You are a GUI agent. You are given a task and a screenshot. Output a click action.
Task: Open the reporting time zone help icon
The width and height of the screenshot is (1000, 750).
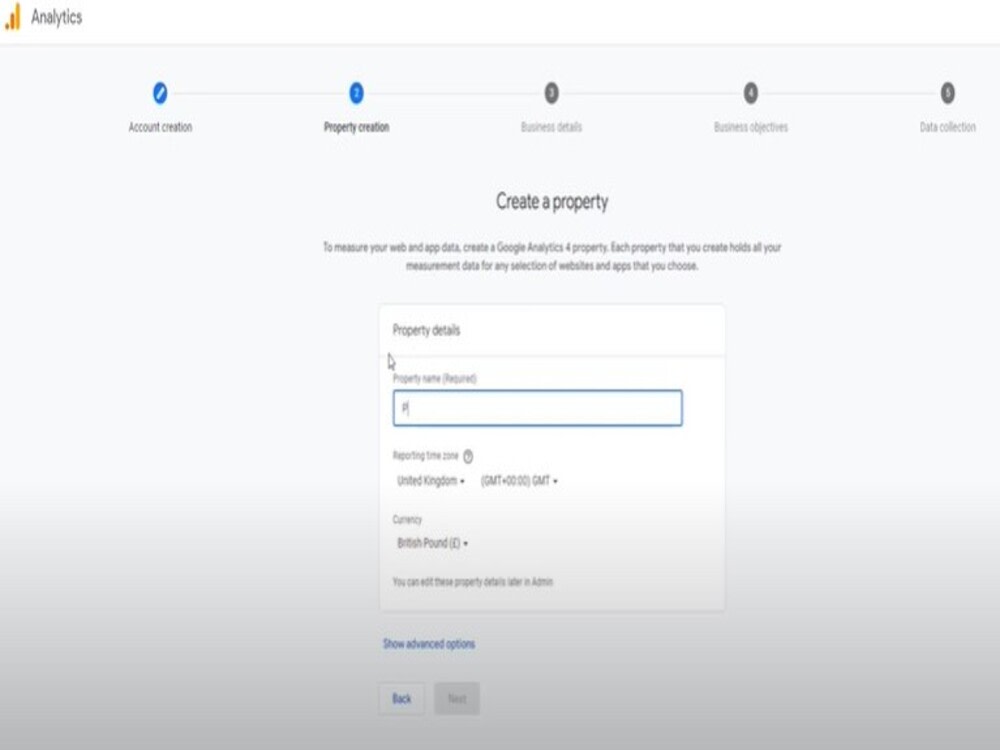click(468, 456)
